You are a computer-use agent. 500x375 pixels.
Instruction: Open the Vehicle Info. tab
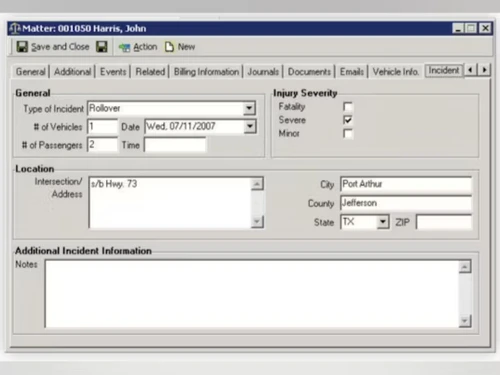click(396, 72)
